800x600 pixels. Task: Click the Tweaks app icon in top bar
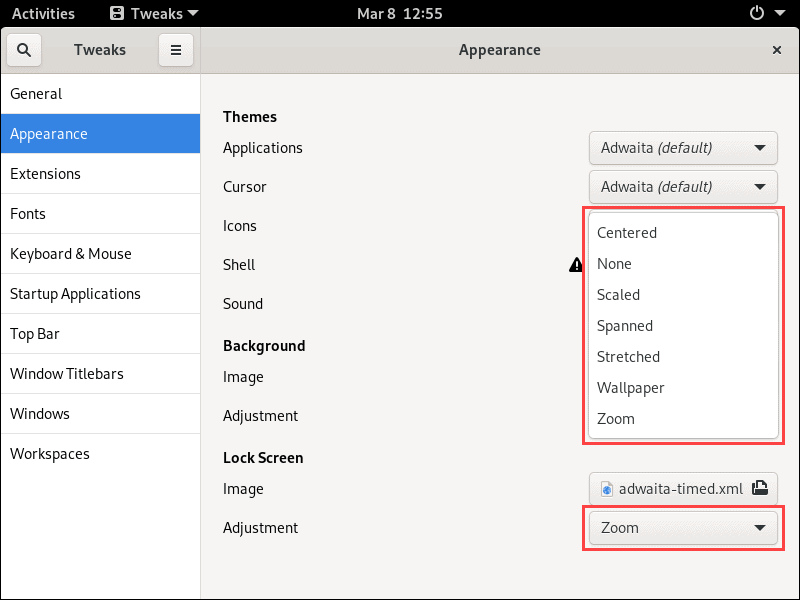pos(117,13)
